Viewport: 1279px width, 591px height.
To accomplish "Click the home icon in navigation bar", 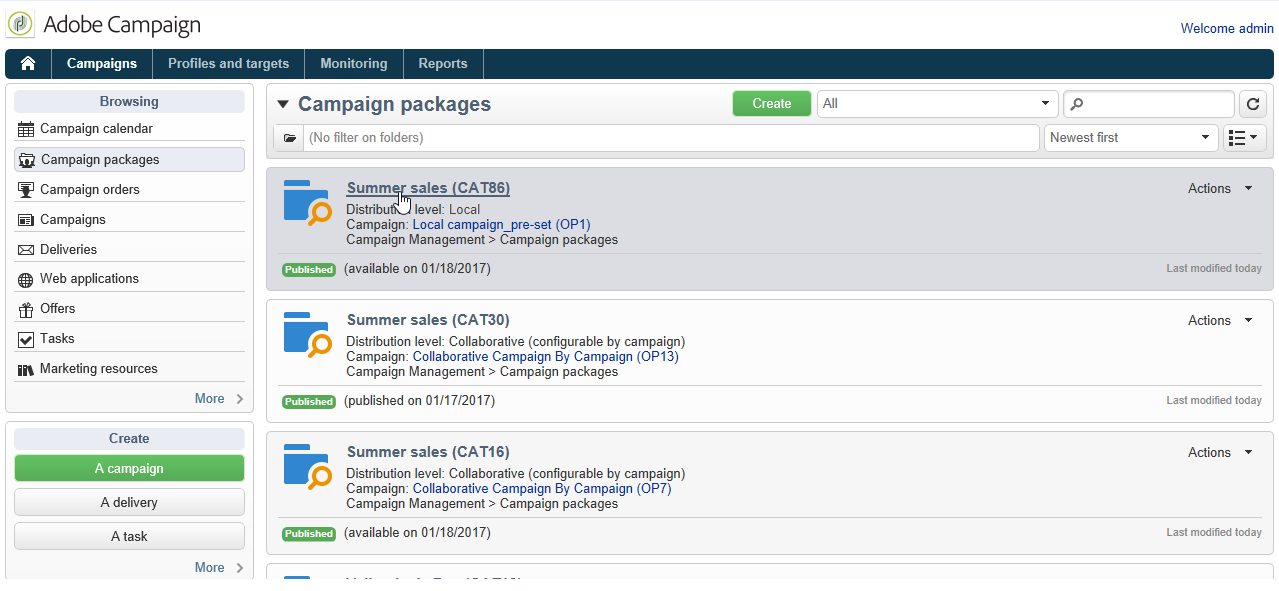I will point(28,64).
